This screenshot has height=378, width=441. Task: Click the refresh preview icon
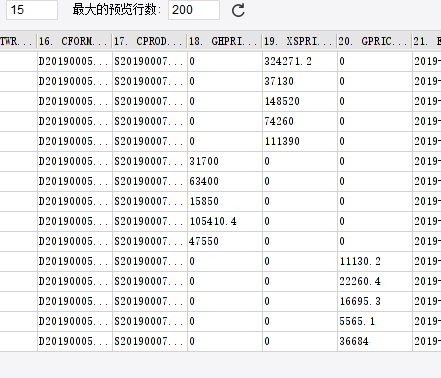pos(238,10)
